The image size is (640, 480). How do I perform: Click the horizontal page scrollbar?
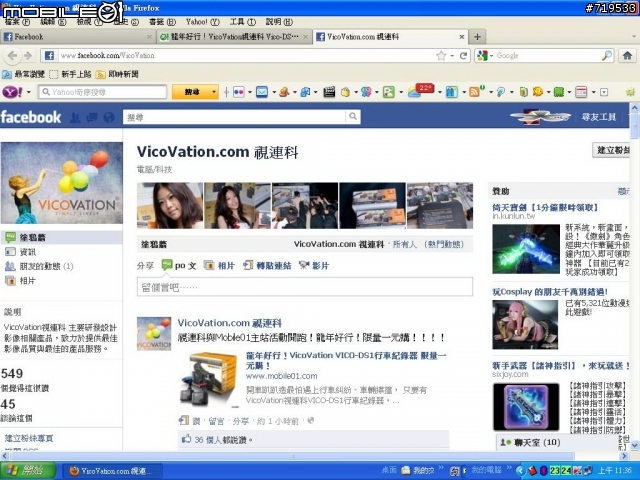tap(292, 456)
